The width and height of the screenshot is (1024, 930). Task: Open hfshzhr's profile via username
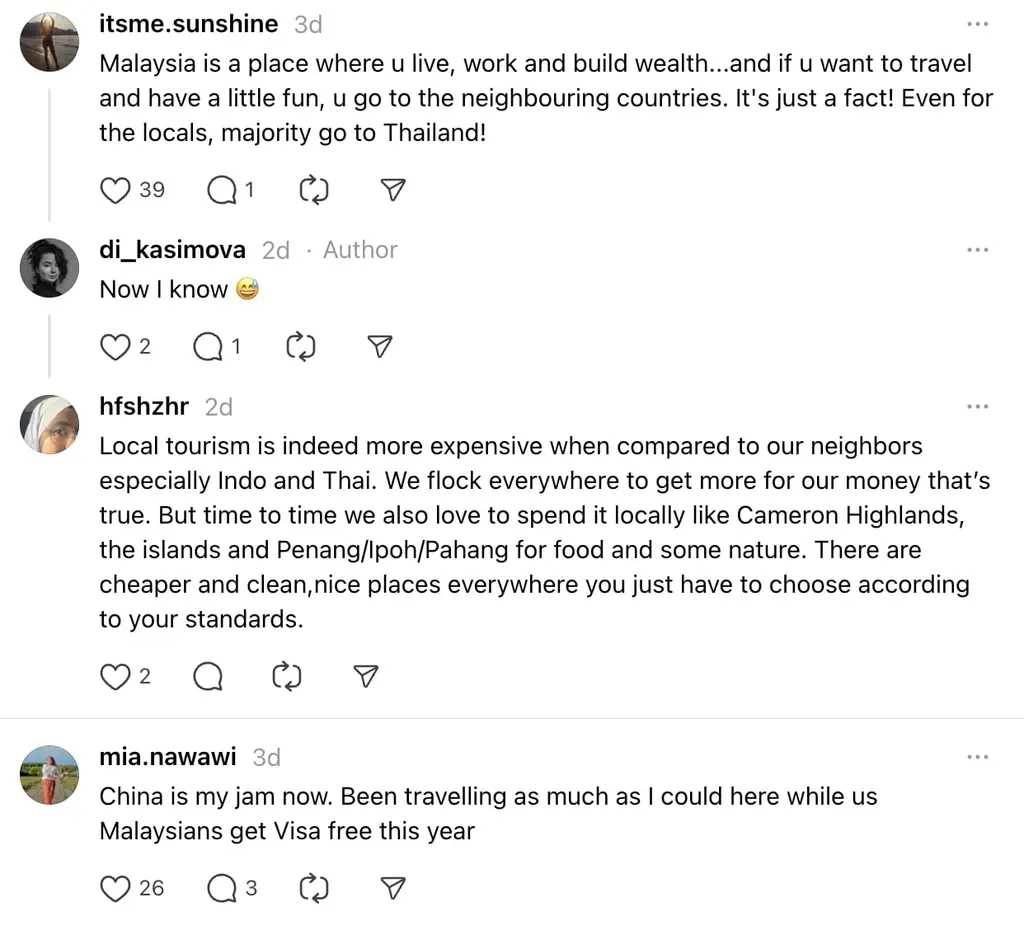144,407
